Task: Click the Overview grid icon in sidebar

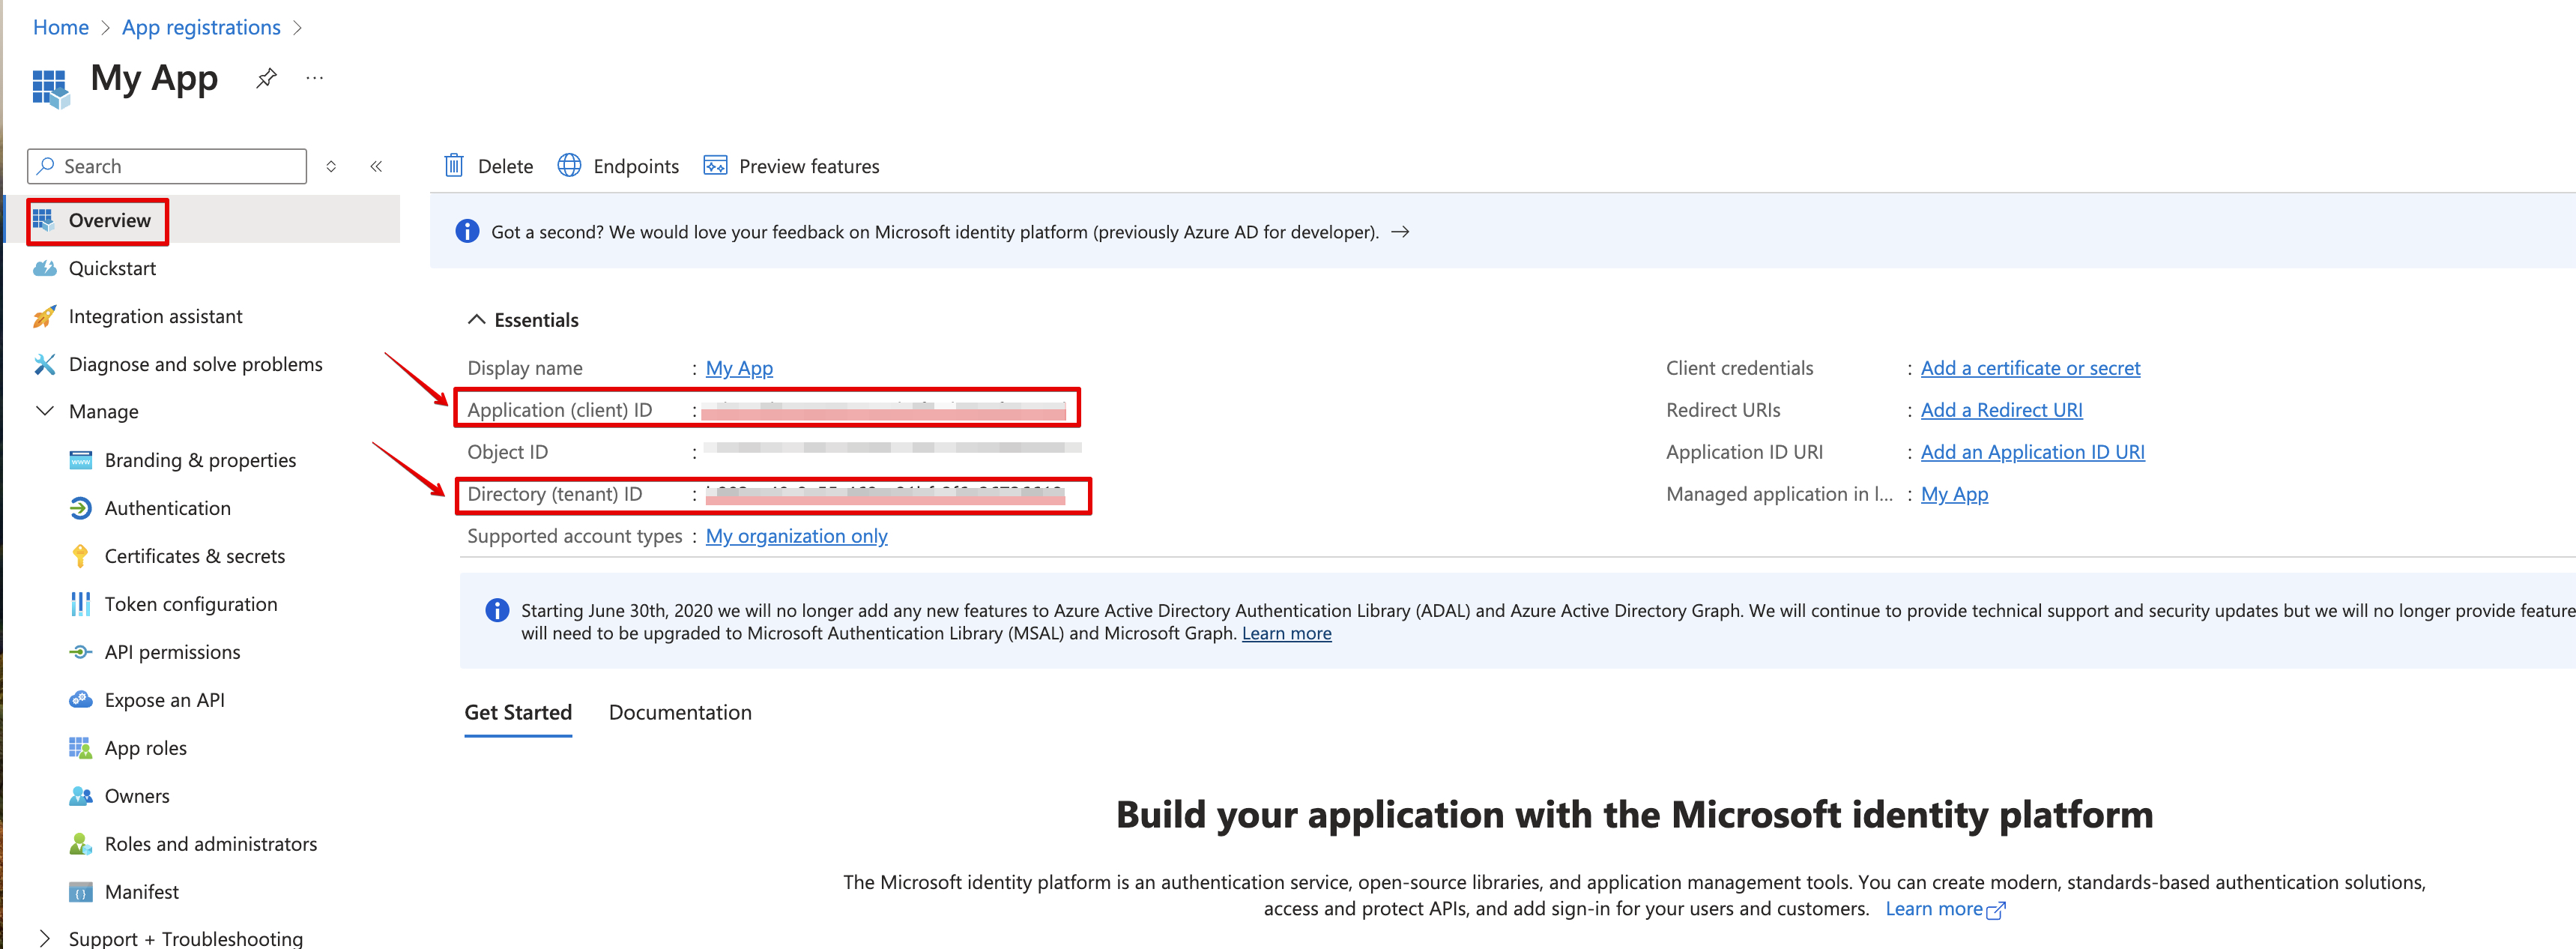Action: 43,220
